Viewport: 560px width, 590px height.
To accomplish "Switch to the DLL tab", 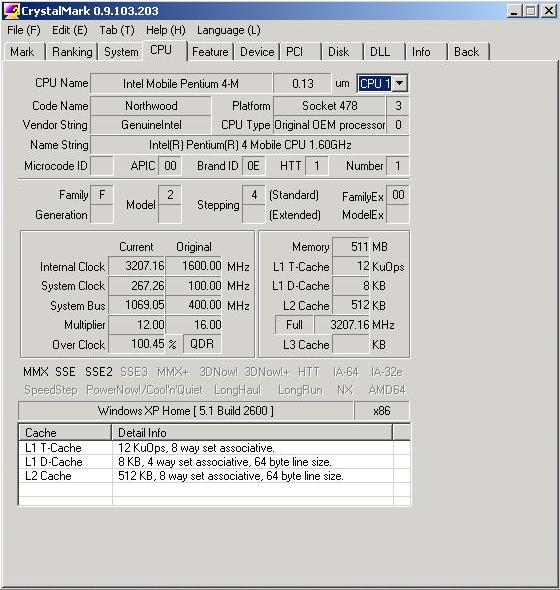I will pos(384,52).
